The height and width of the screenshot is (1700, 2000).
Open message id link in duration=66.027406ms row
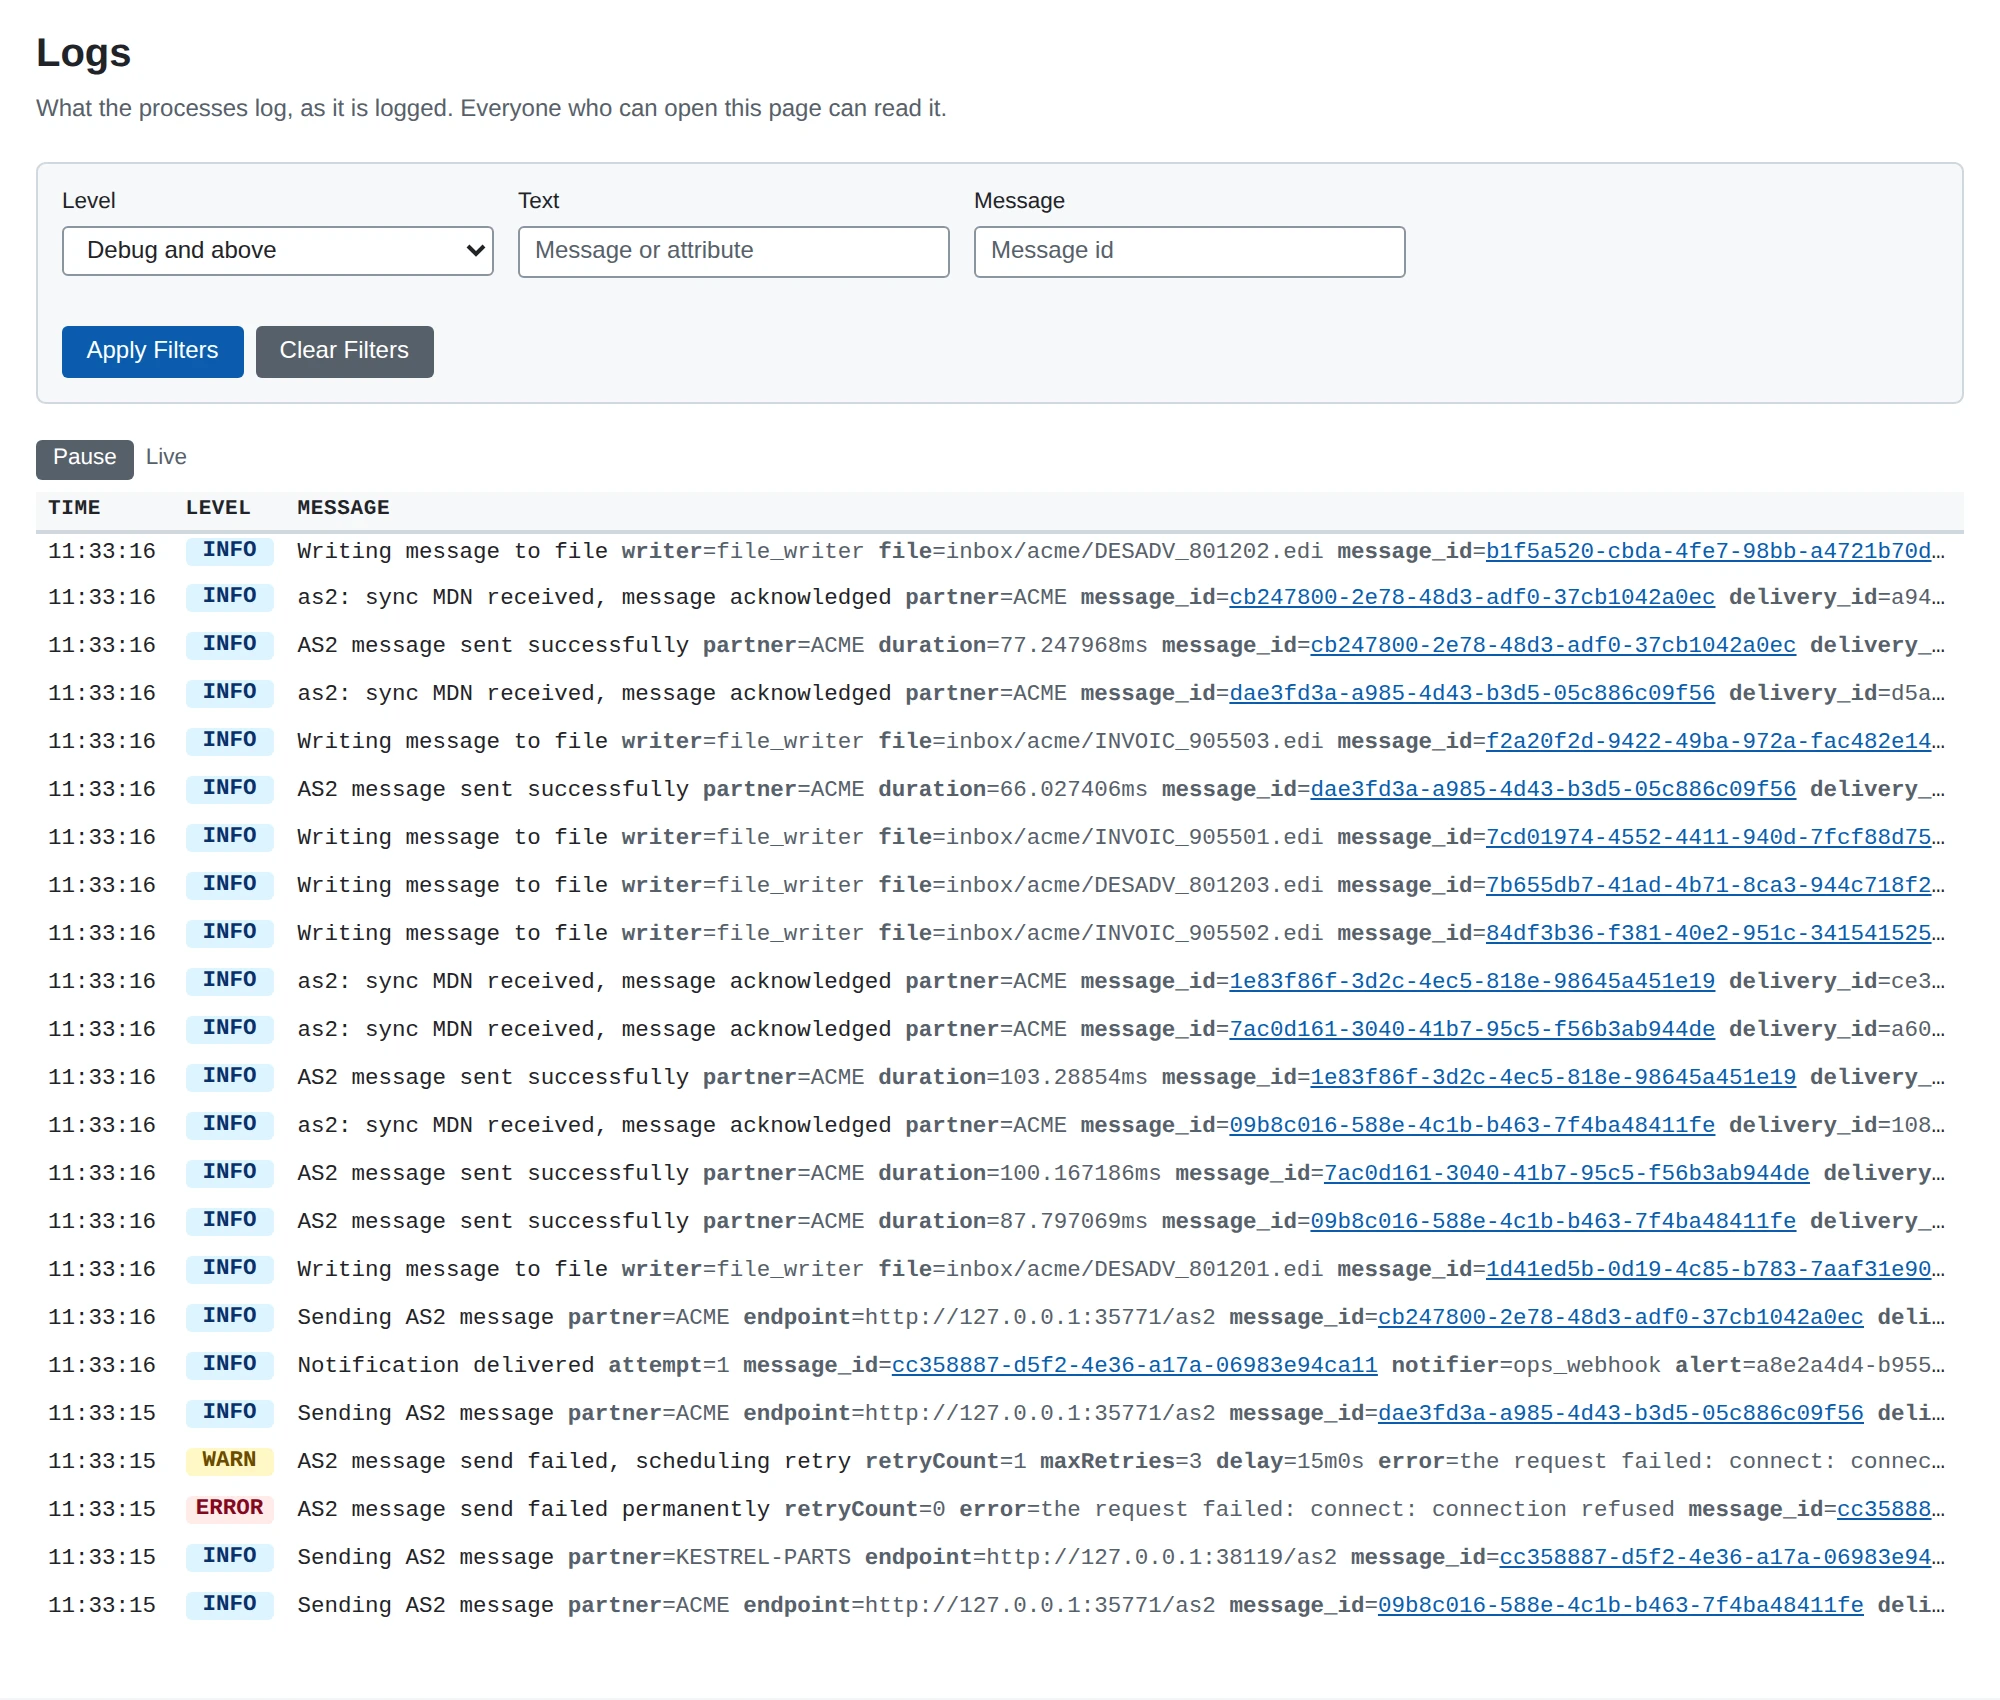[x=1553, y=789]
